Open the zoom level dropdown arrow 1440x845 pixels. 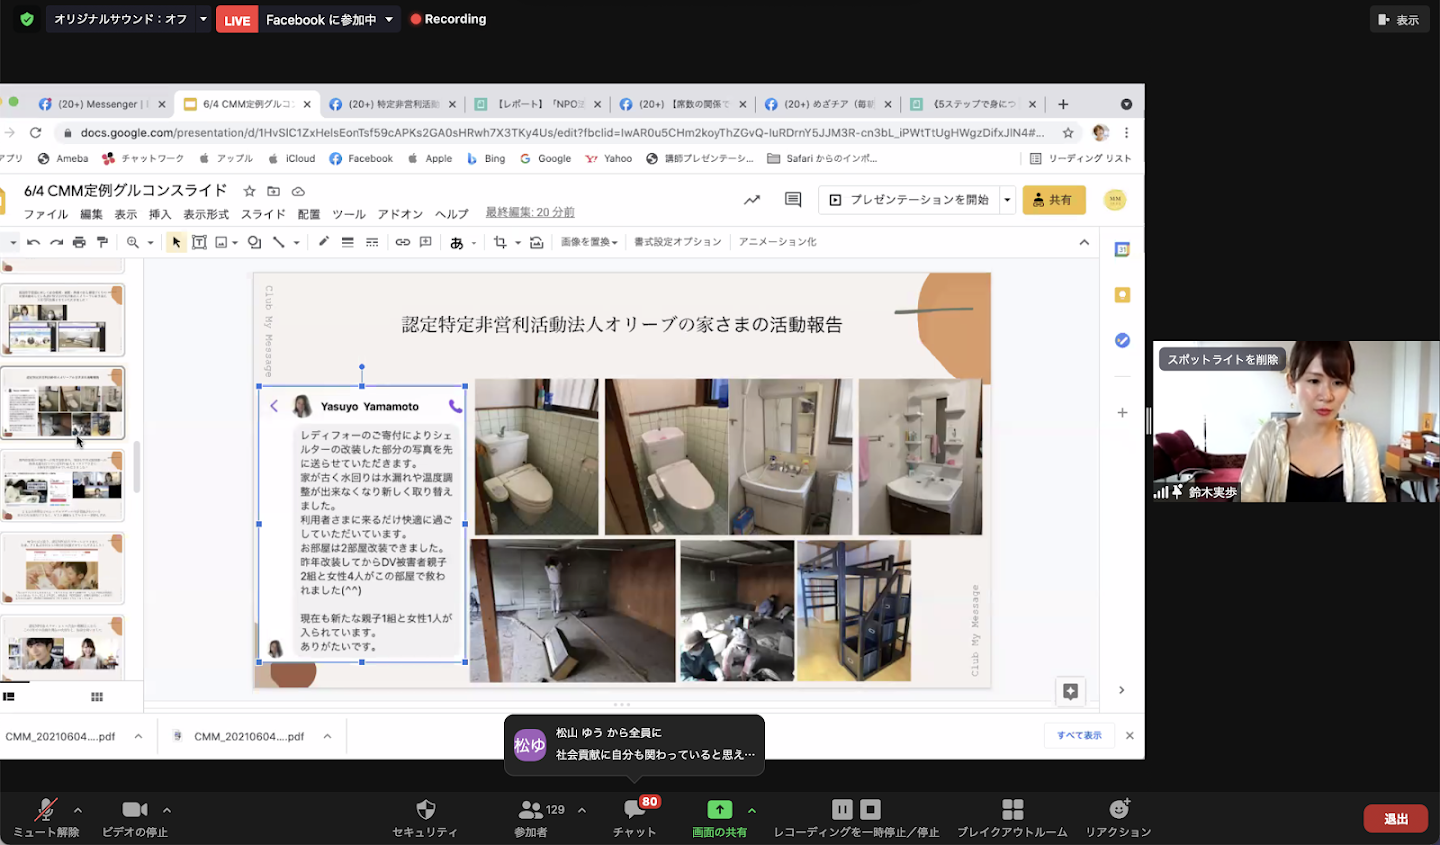151,242
